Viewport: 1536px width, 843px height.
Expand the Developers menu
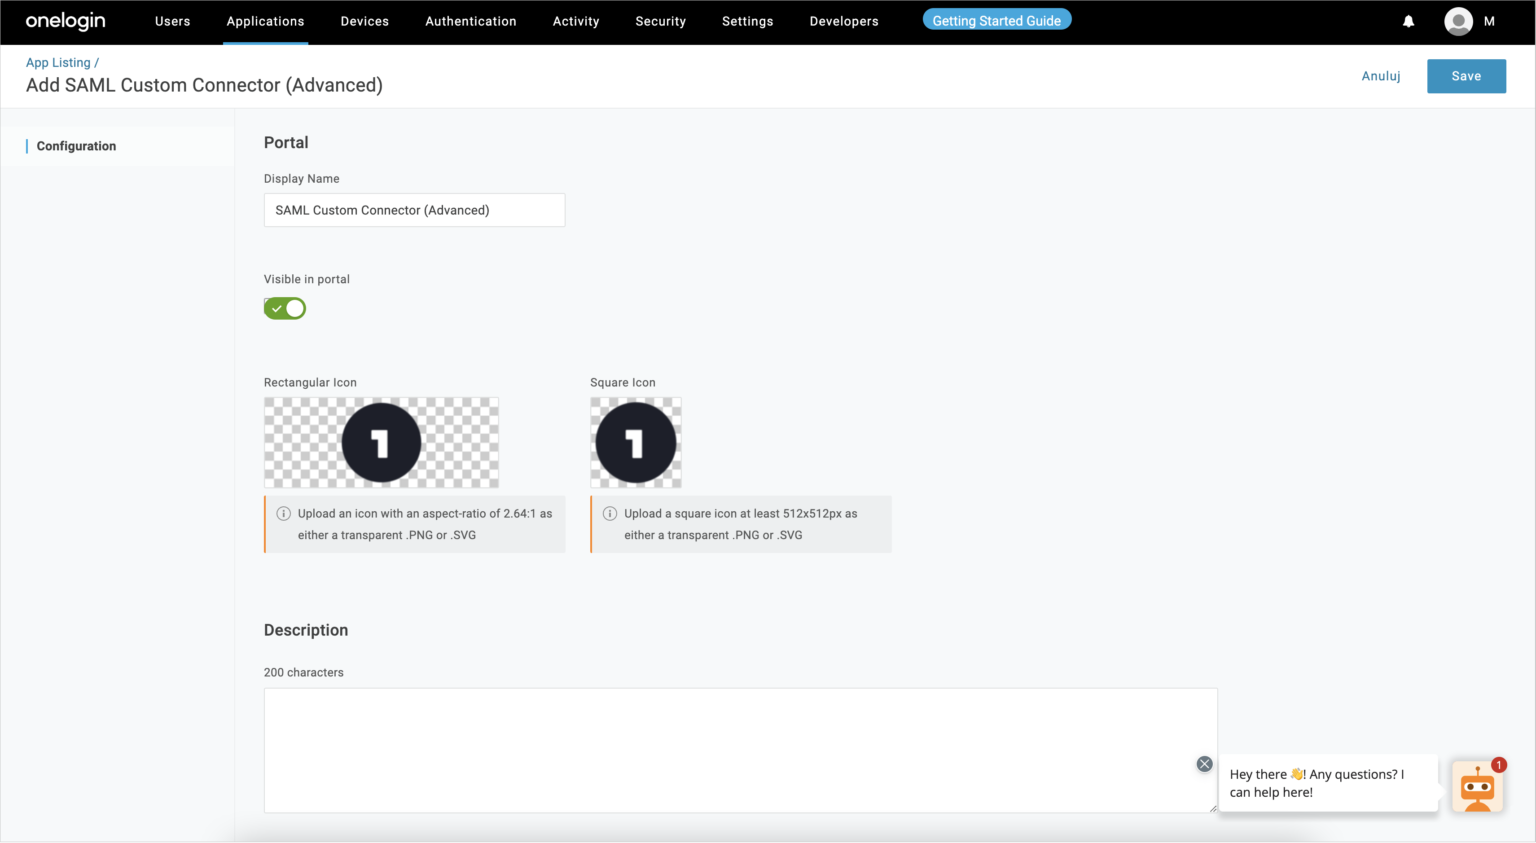[844, 21]
